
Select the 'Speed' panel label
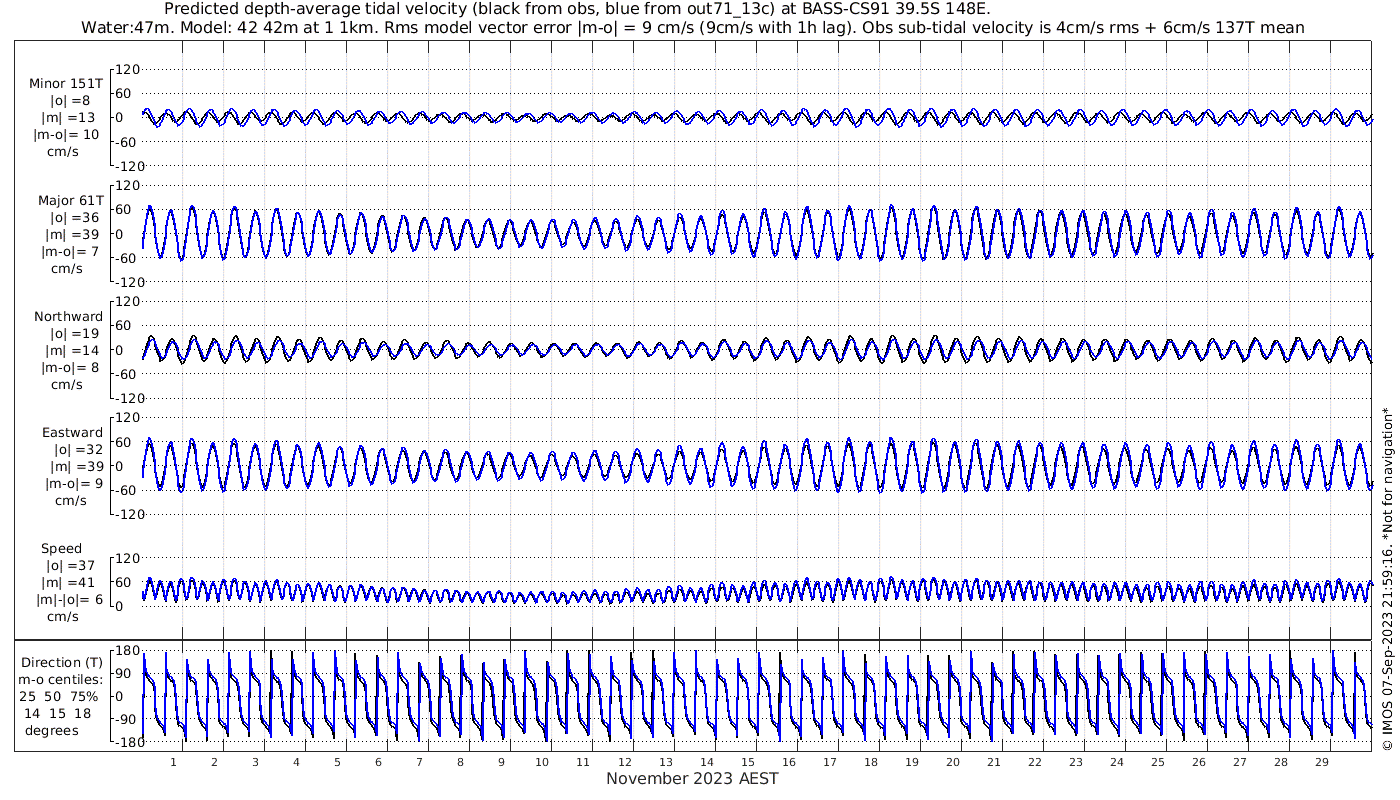point(61,549)
